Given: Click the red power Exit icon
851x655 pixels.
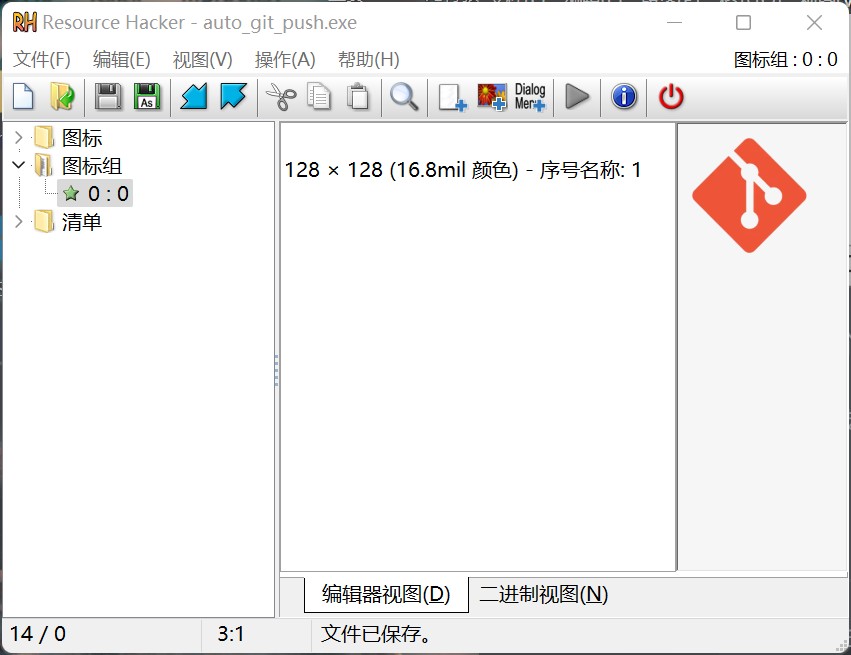Looking at the screenshot, I should tap(671, 97).
